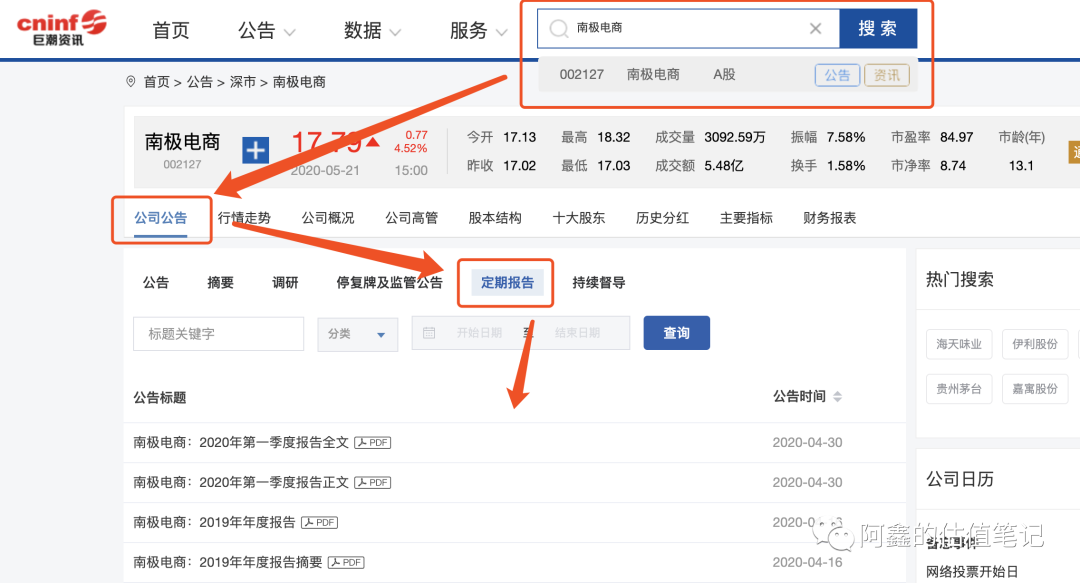Open the 公司高管 tab
This screenshot has width=1080, height=583.
tap(411, 218)
